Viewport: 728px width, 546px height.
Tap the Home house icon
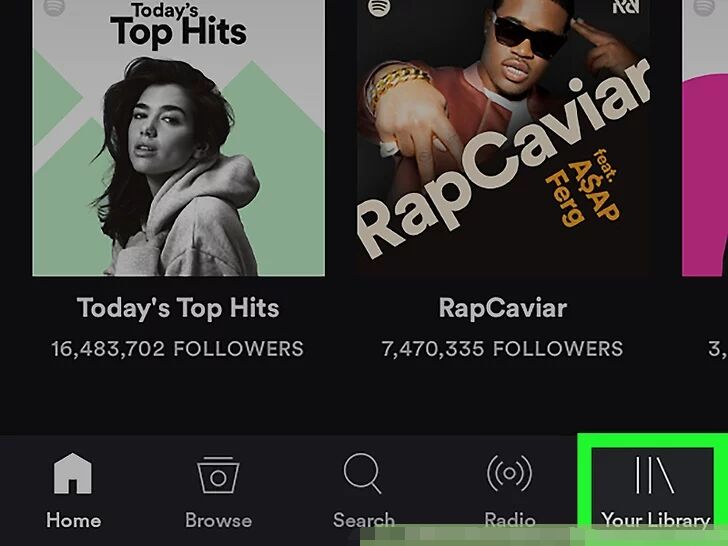coord(73,474)
